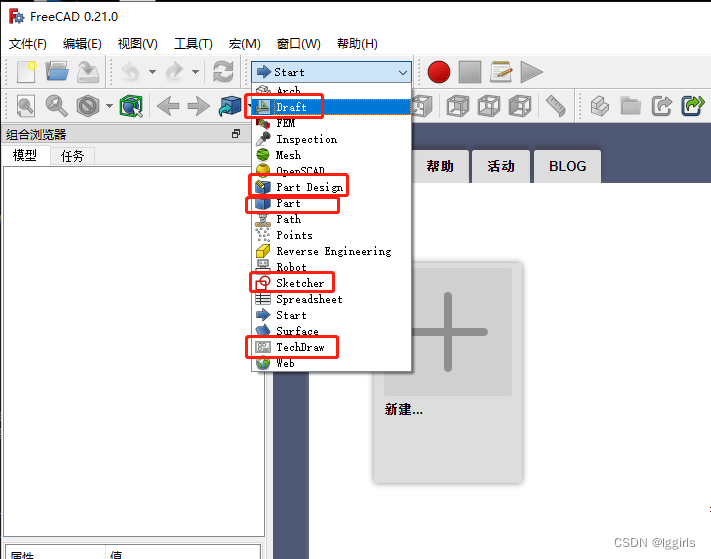The height and width of the screenshot is (559, 711).
Task: Choose FEM workbench from list
Action: pyautogui.click(x=331, y=123)
